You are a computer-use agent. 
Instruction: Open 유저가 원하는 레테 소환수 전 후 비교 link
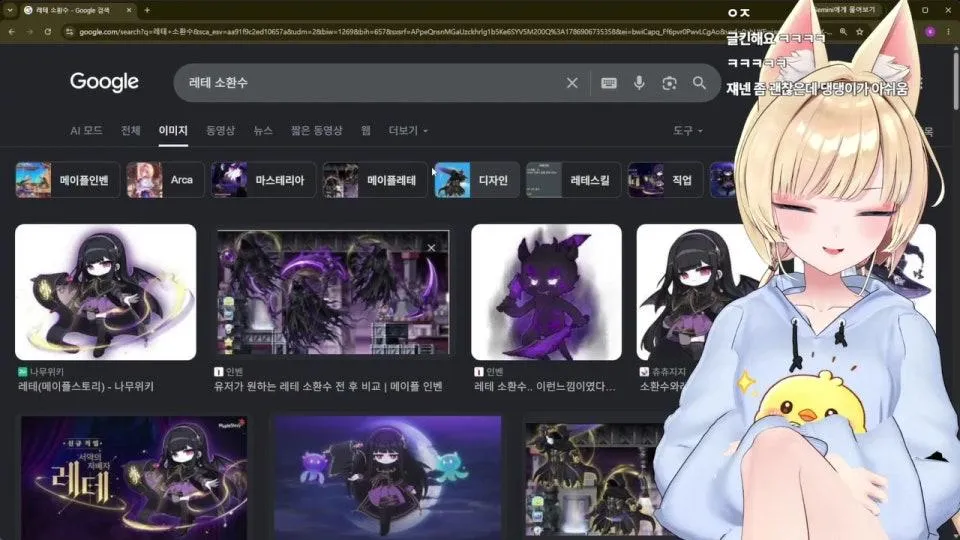328,387
